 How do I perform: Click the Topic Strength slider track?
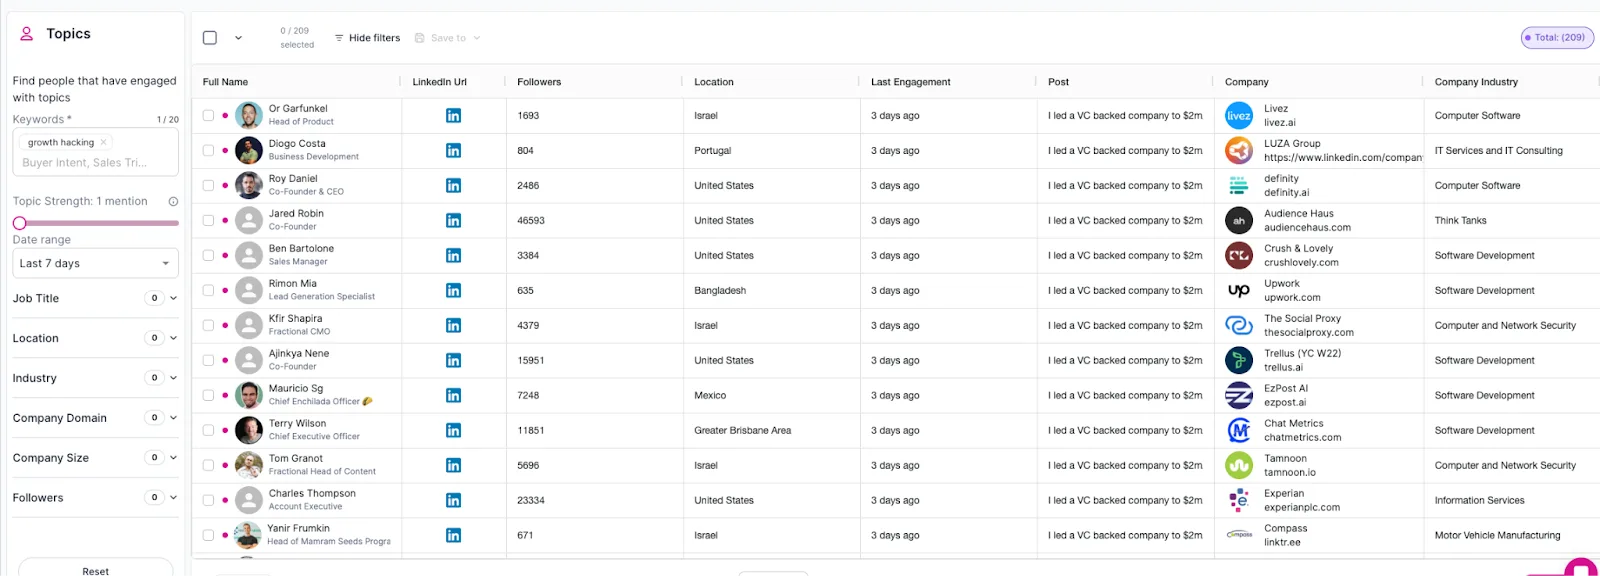[x=96, y=223]
